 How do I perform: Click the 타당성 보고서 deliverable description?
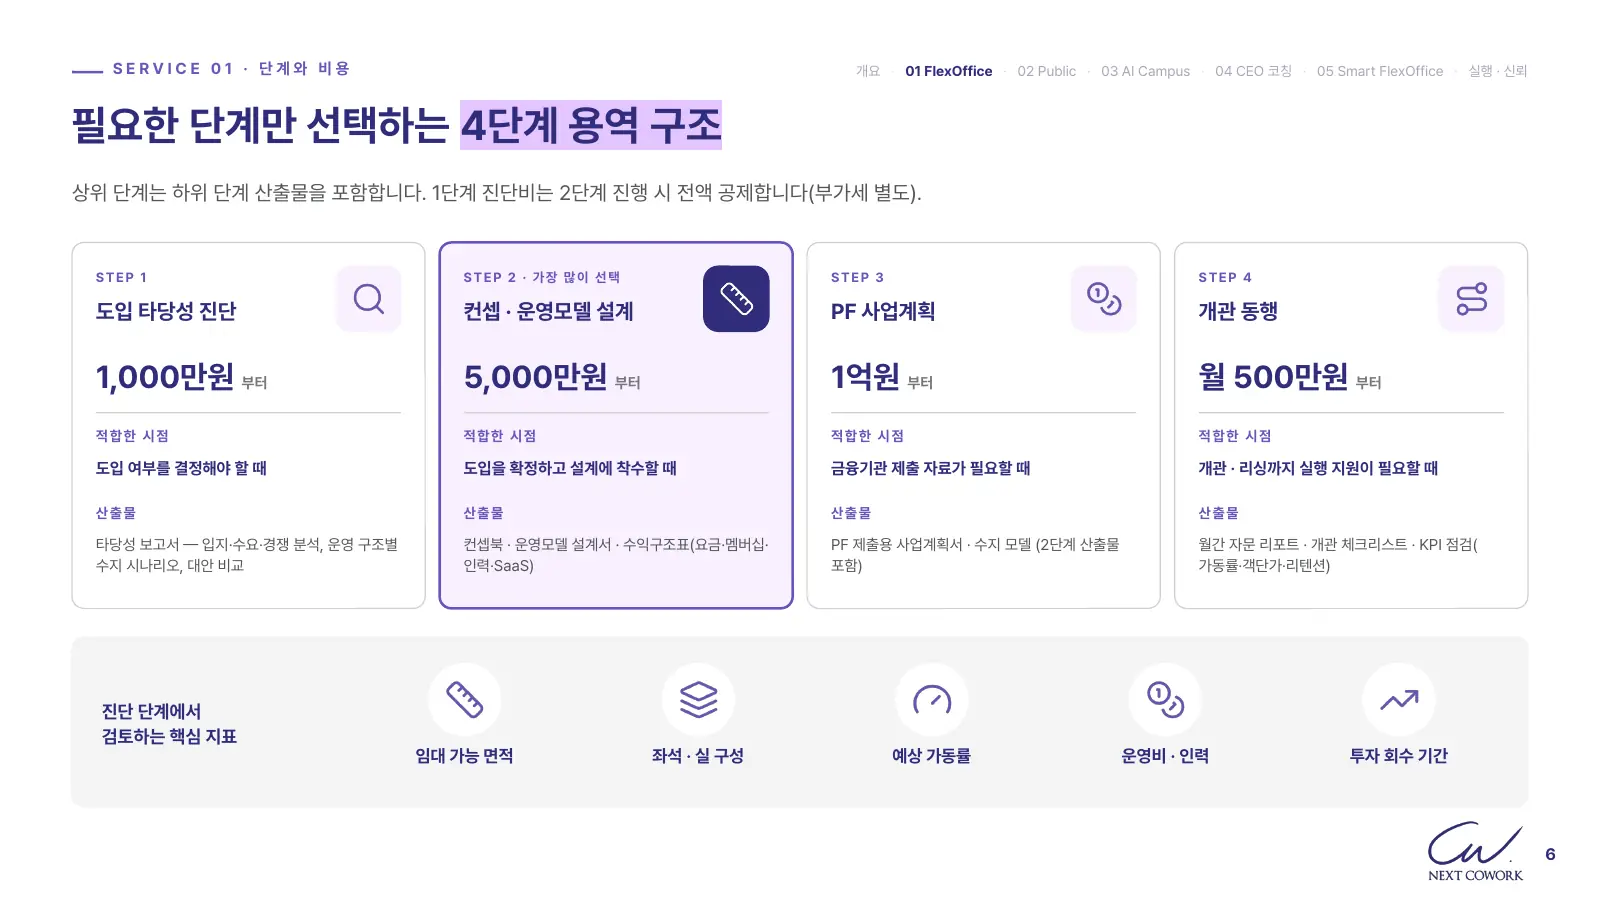(247, 555)
